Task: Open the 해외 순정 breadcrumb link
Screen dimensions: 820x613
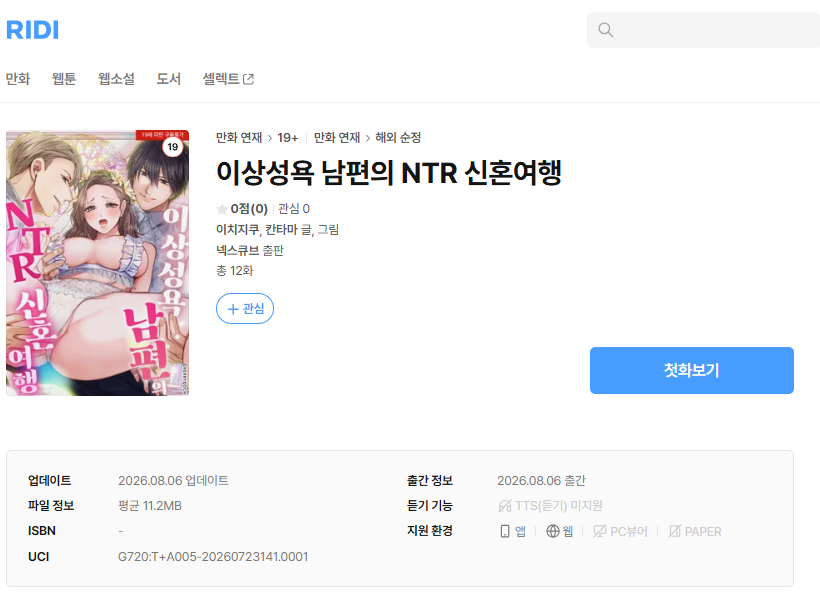Action: point(398,138)
